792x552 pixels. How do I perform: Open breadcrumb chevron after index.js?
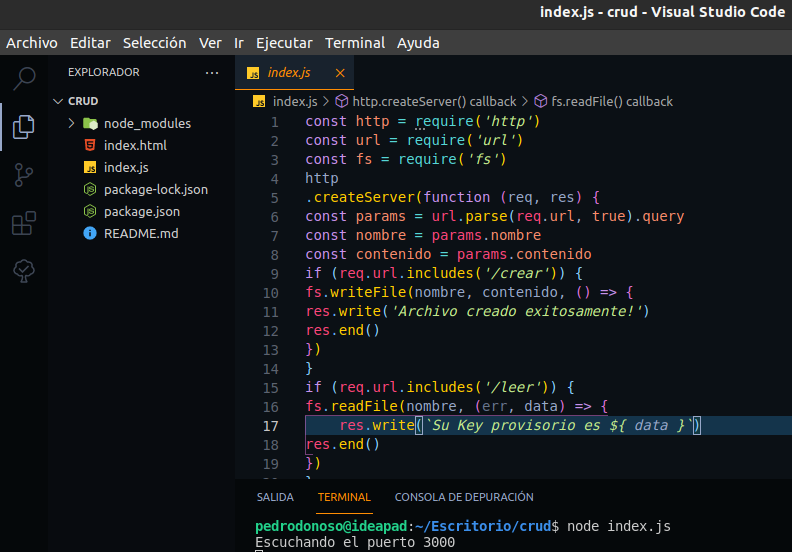[326, 102]
